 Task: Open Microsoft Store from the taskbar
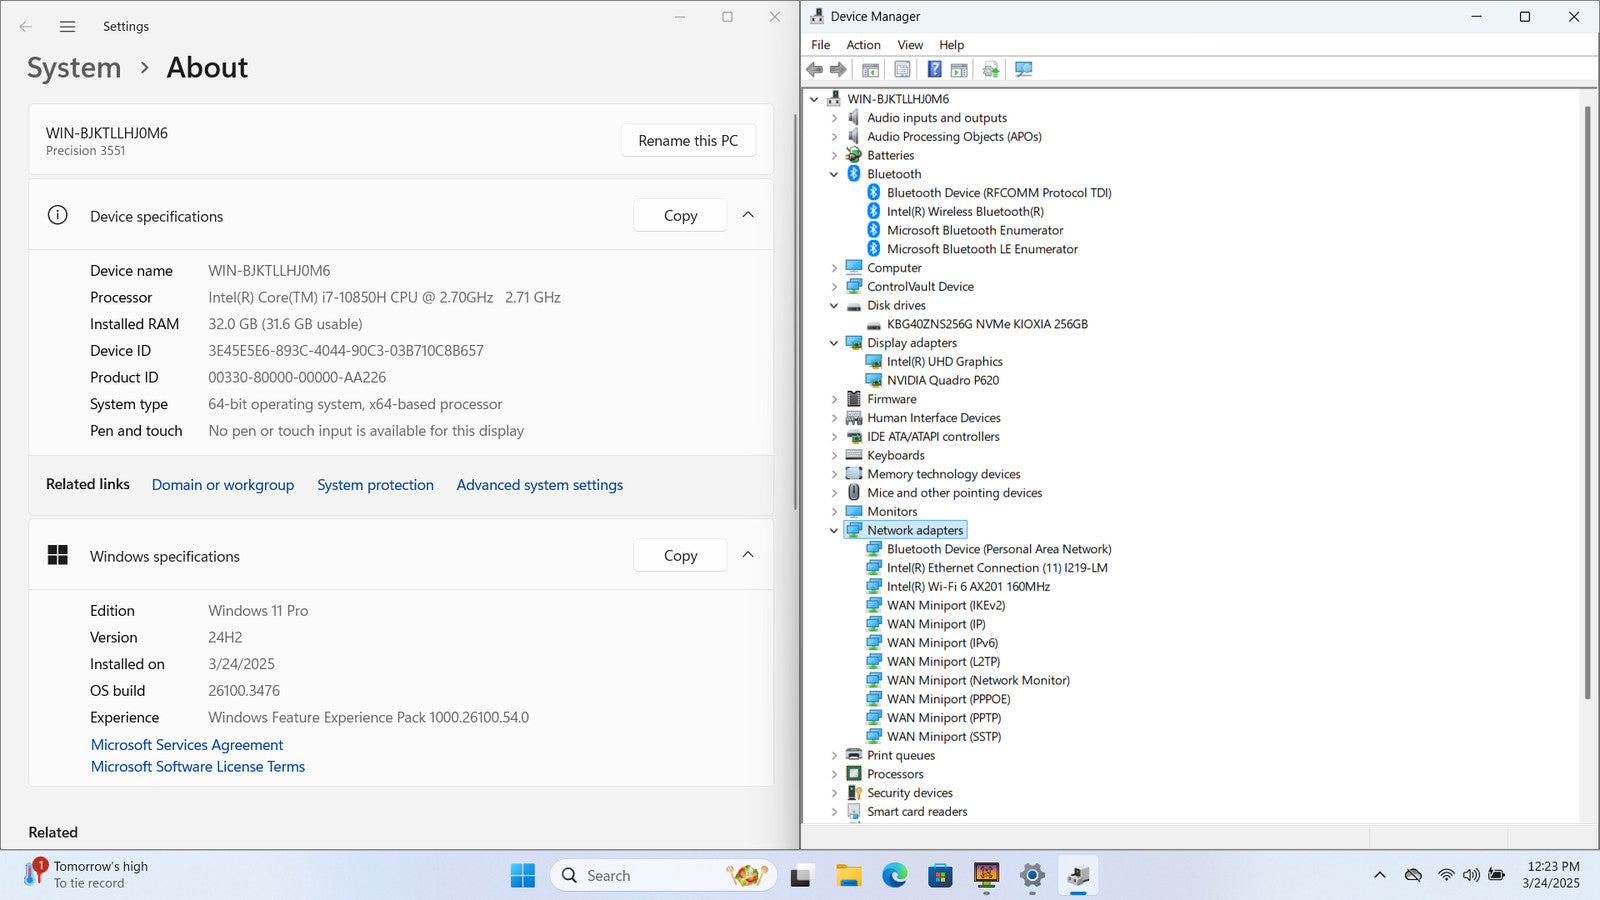[940, 875]
